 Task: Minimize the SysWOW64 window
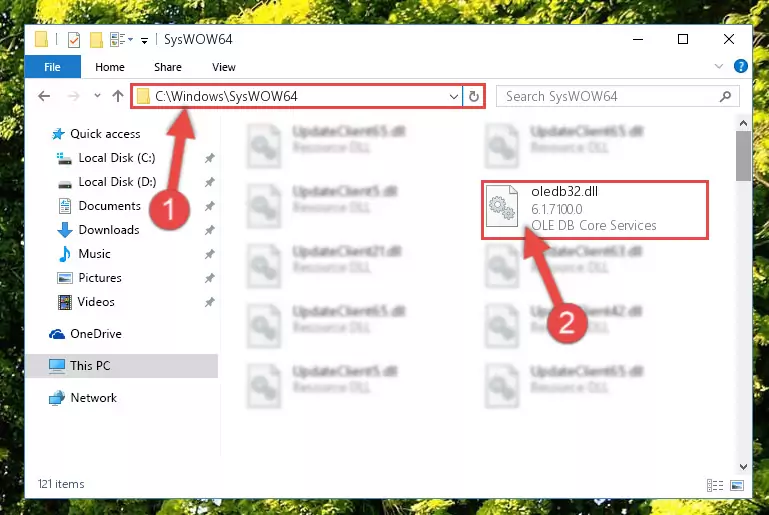pos(638,39)
